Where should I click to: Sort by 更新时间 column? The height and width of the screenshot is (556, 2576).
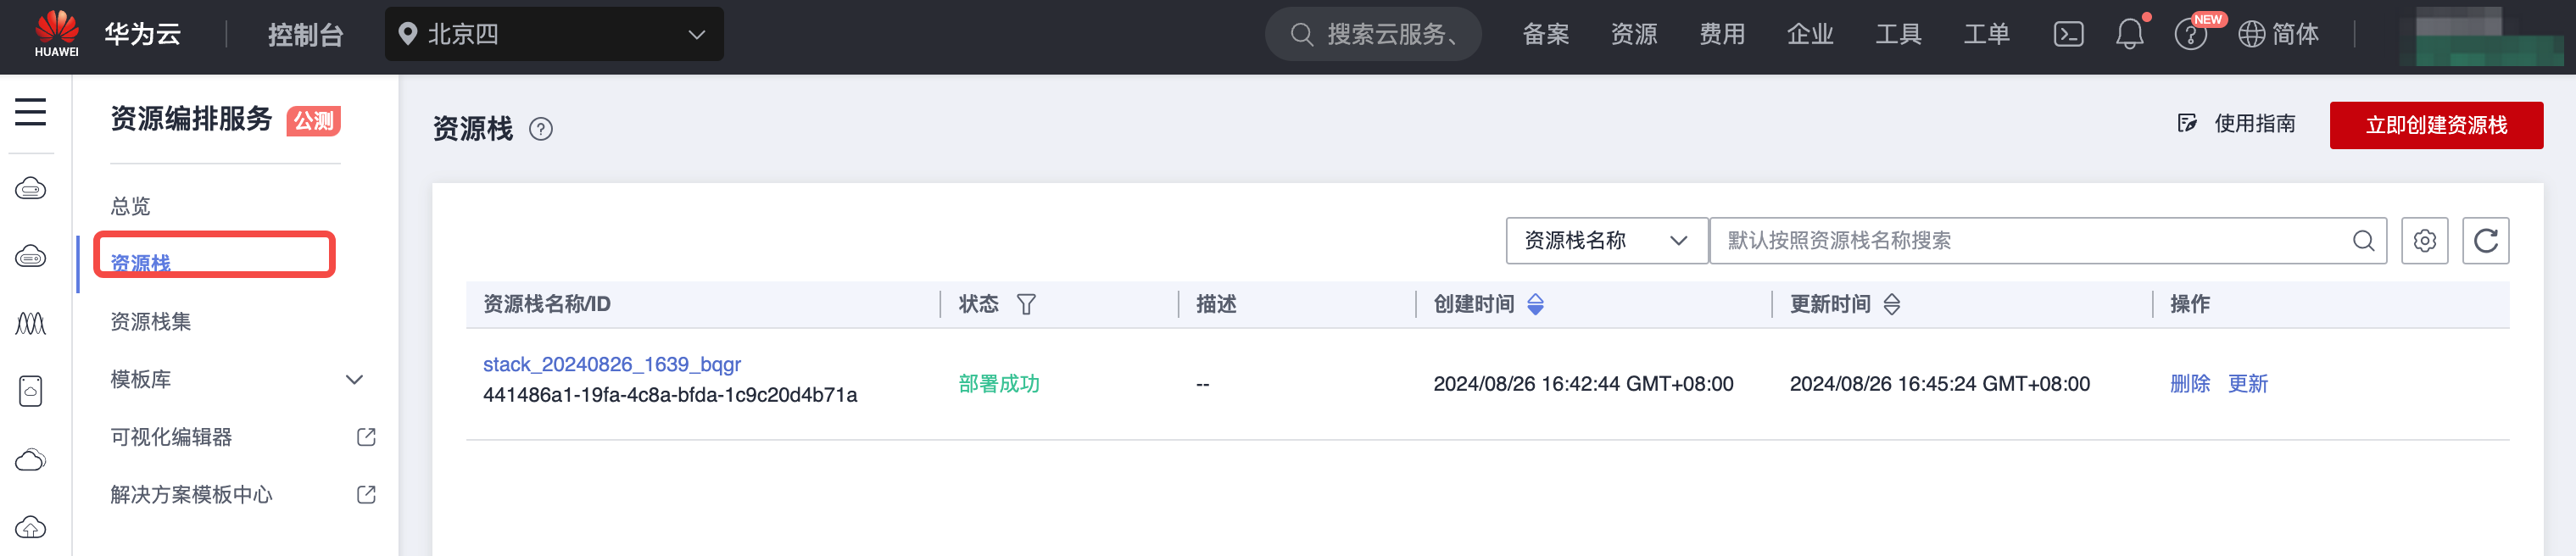point(1892,304)
